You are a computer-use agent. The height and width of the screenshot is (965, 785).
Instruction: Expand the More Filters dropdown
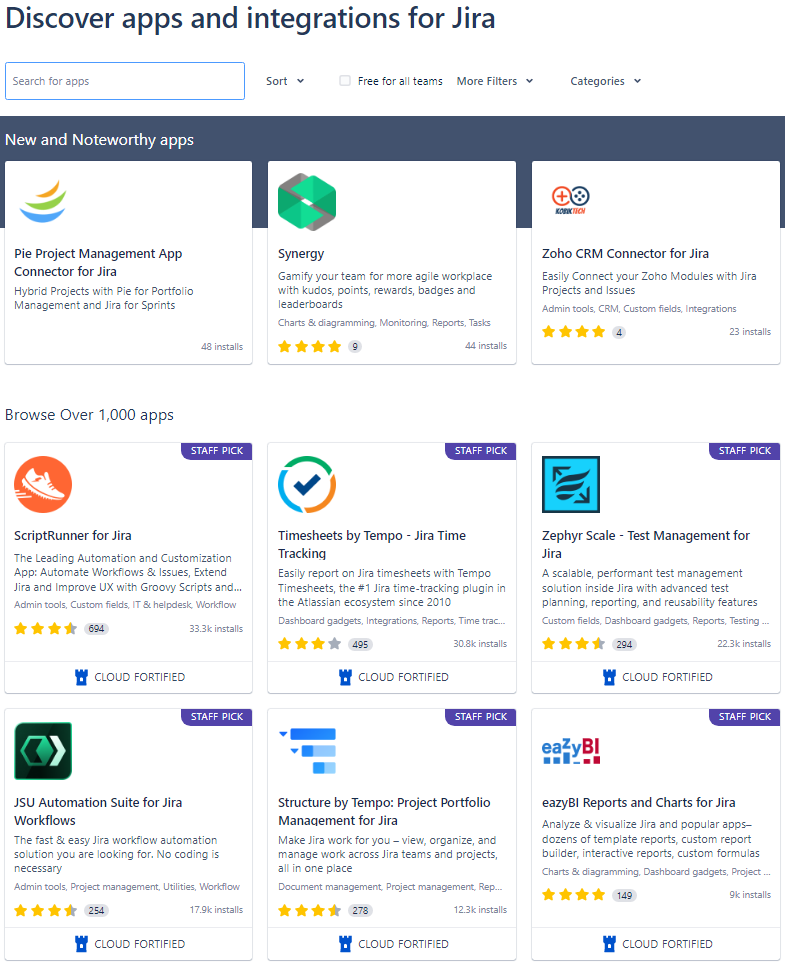coord(495,81)
